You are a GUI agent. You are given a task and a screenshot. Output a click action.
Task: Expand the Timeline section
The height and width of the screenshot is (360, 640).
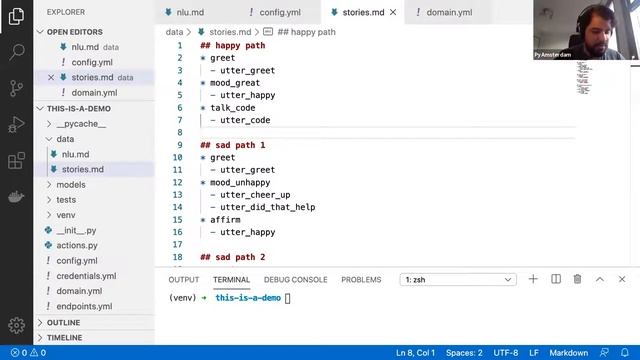tap(64, 338)
